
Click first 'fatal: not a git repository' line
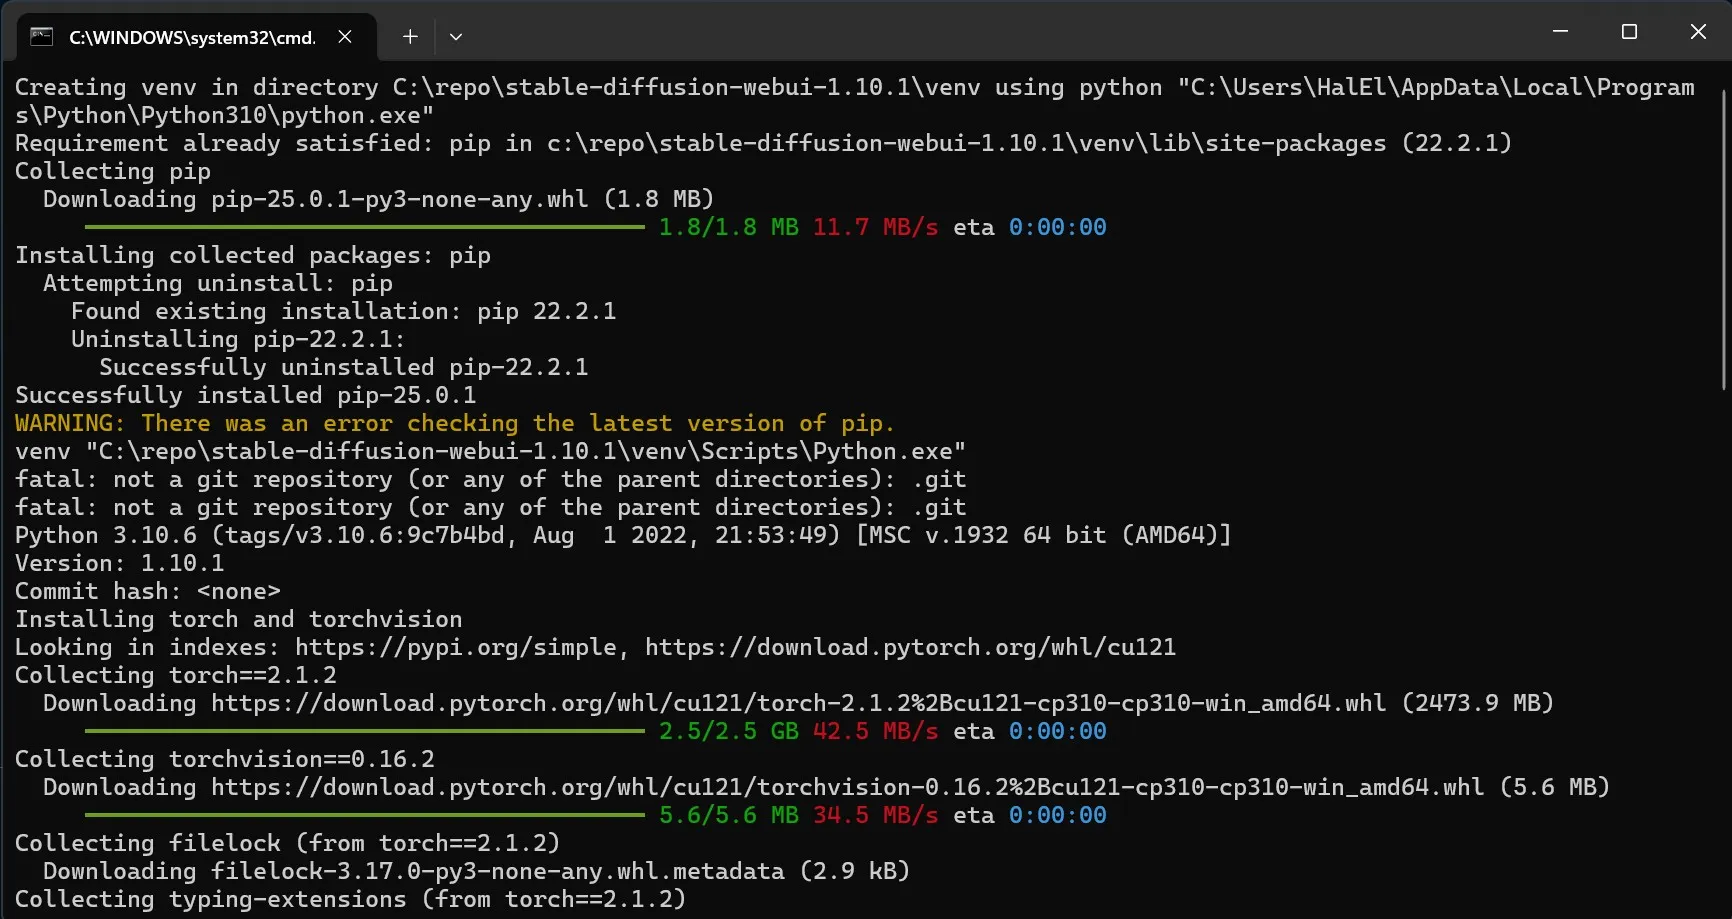[x=490, y=479]
